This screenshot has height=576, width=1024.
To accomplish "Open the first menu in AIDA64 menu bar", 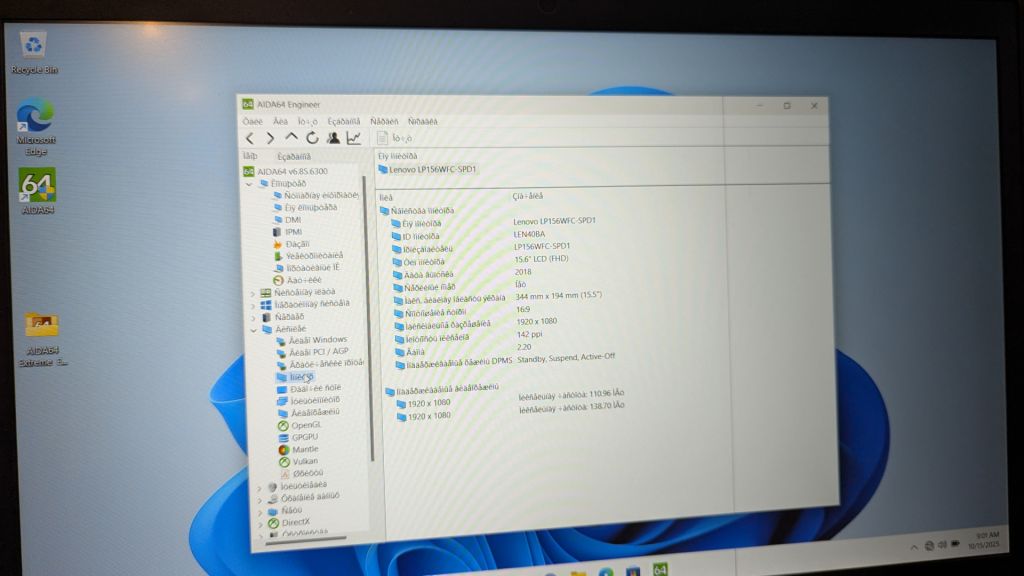I will 253,121.
